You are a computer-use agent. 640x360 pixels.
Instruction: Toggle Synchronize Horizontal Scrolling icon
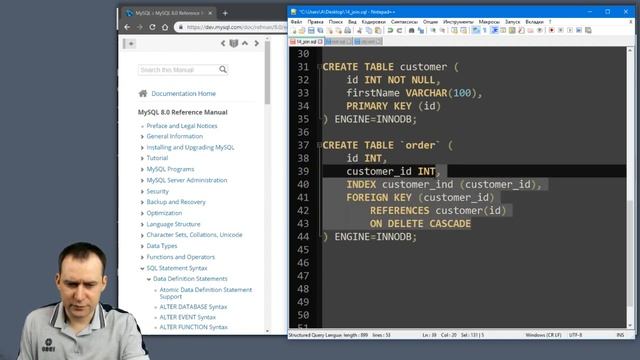pos(463,30)
